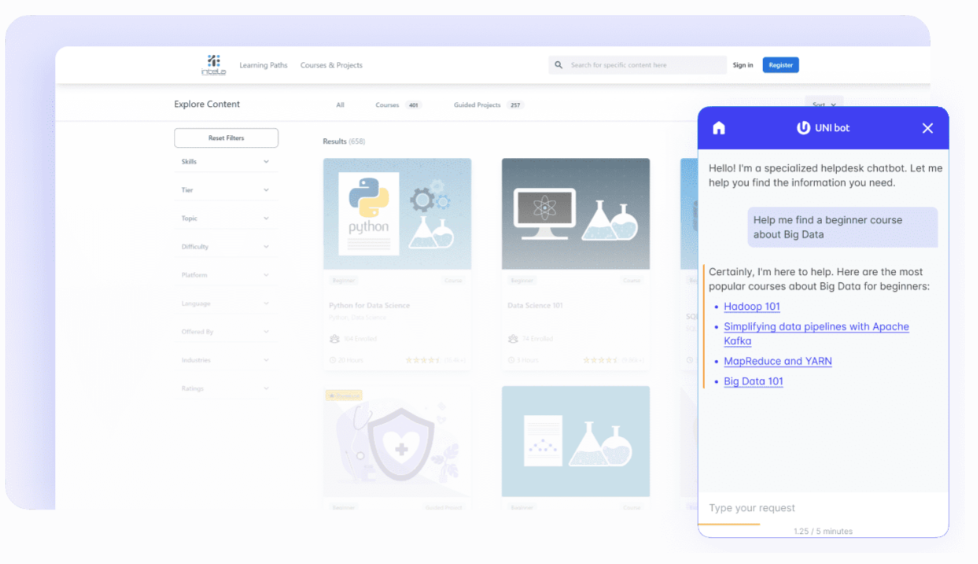Expand the Topic filter

[225, 218]
